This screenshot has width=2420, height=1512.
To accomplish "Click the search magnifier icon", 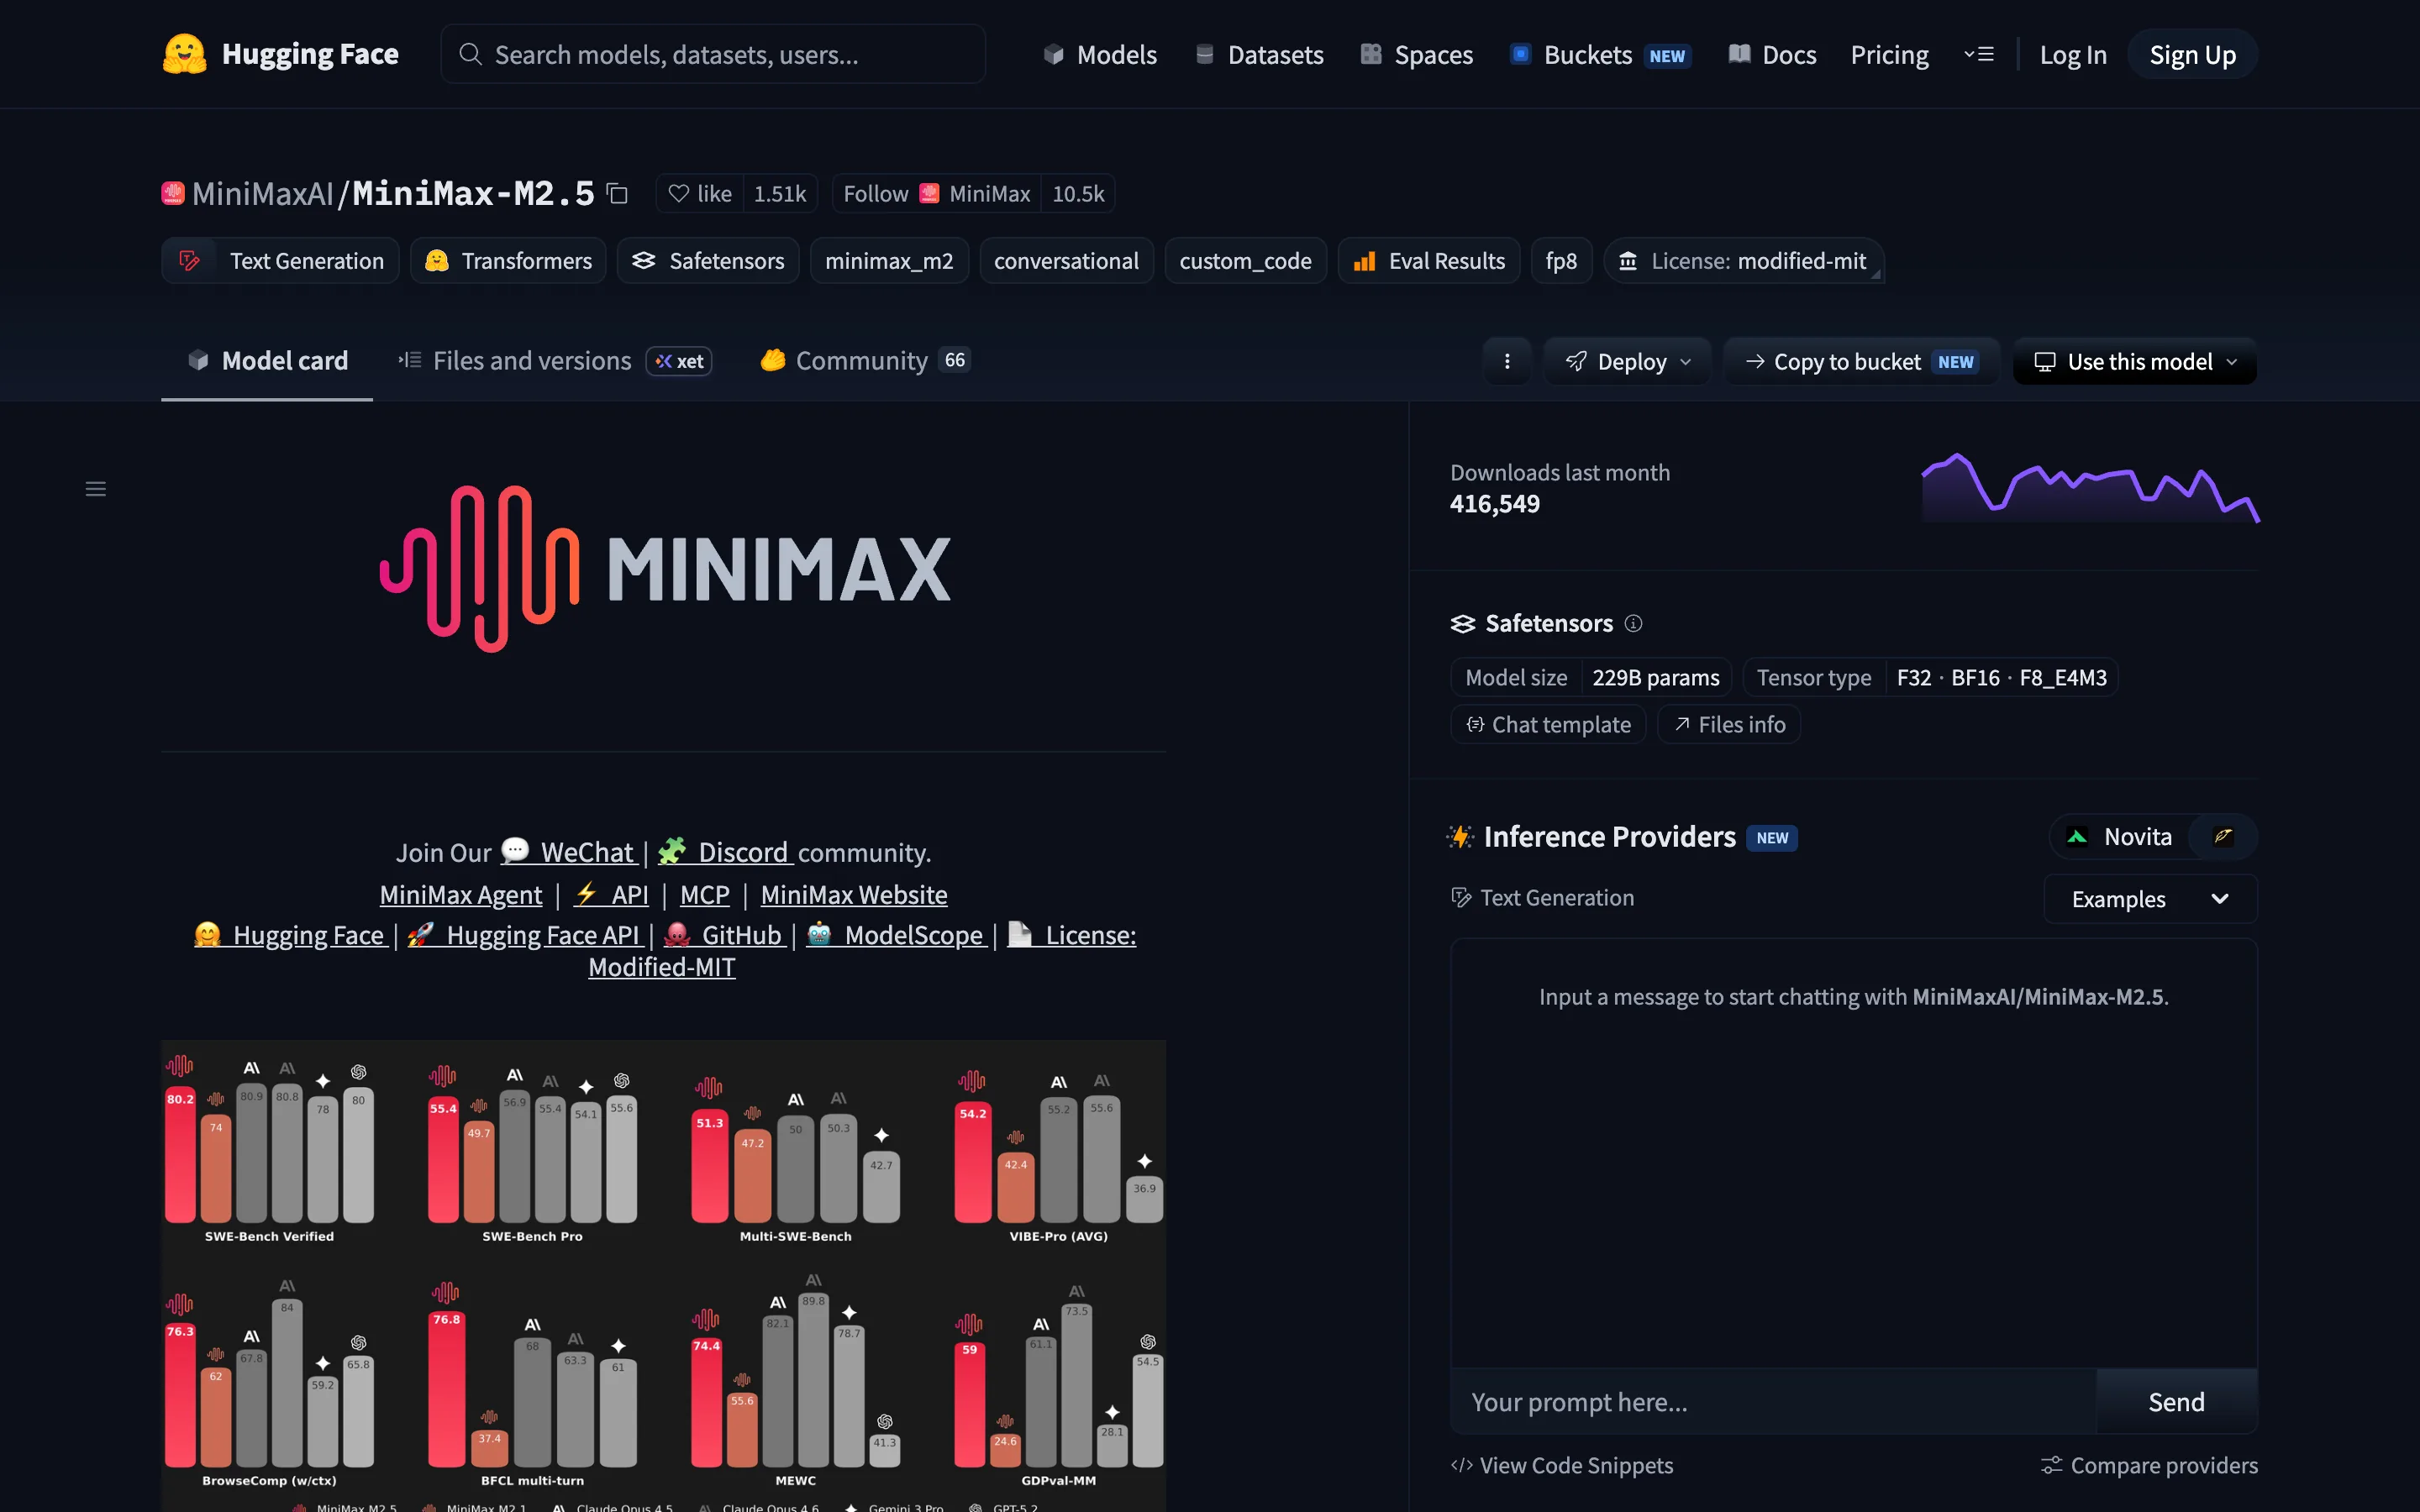I will click(470, 54).
